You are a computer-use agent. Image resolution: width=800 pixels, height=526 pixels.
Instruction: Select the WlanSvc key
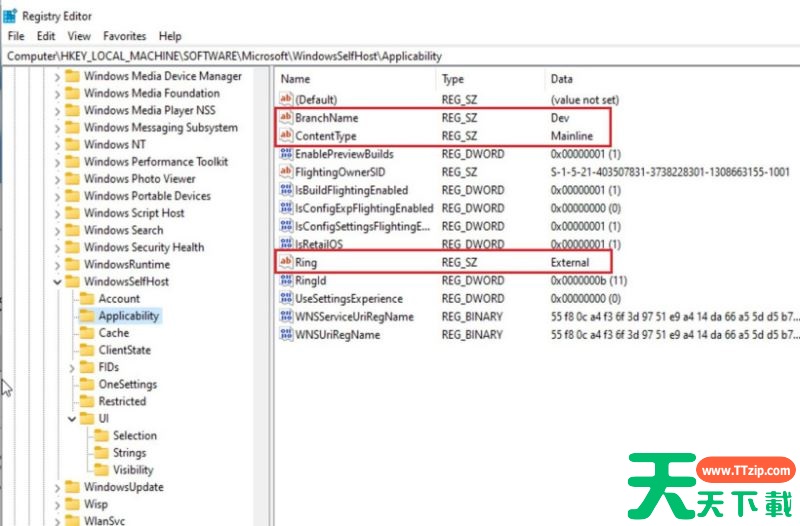click(x=105, y=520)
